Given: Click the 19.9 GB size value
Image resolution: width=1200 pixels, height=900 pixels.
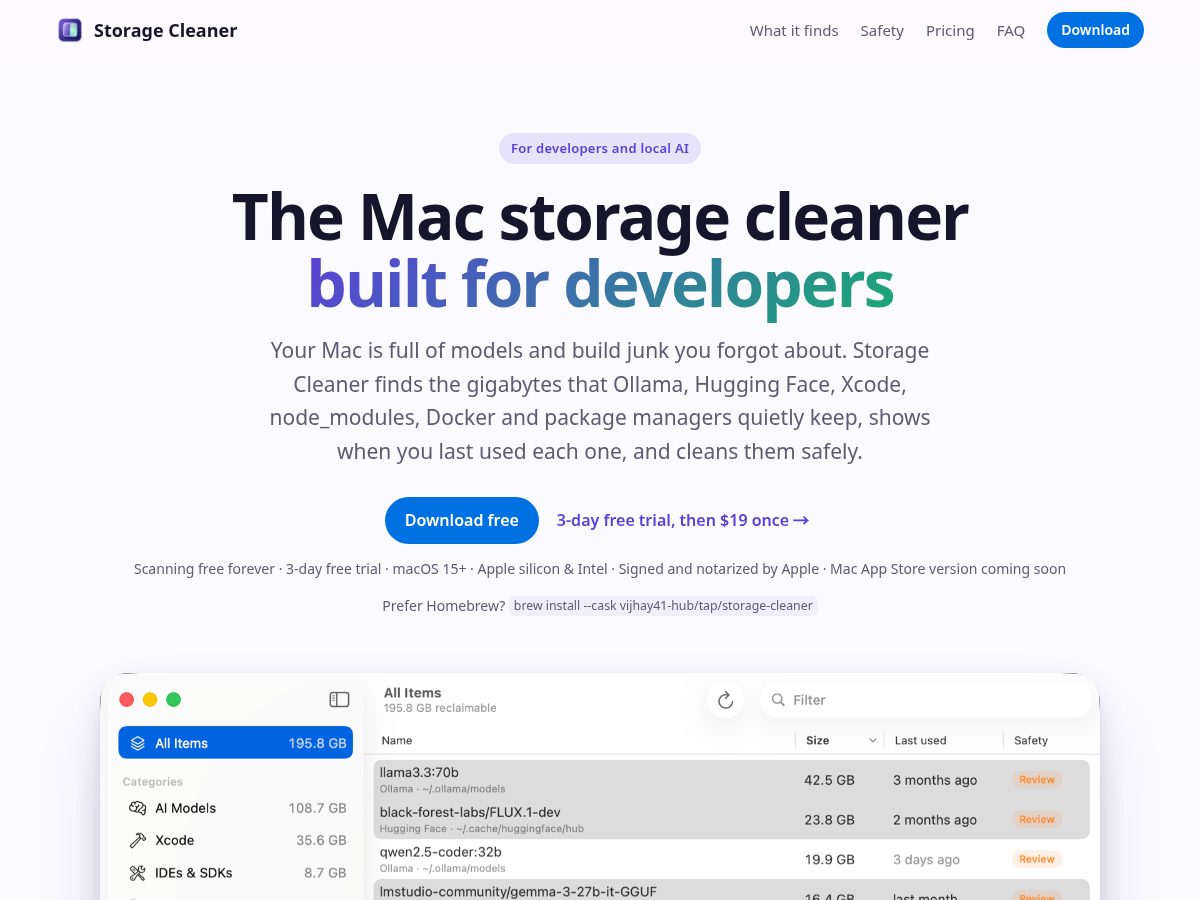Looking at the screenshot, I should pyautogui.click(x=829, y=859).
